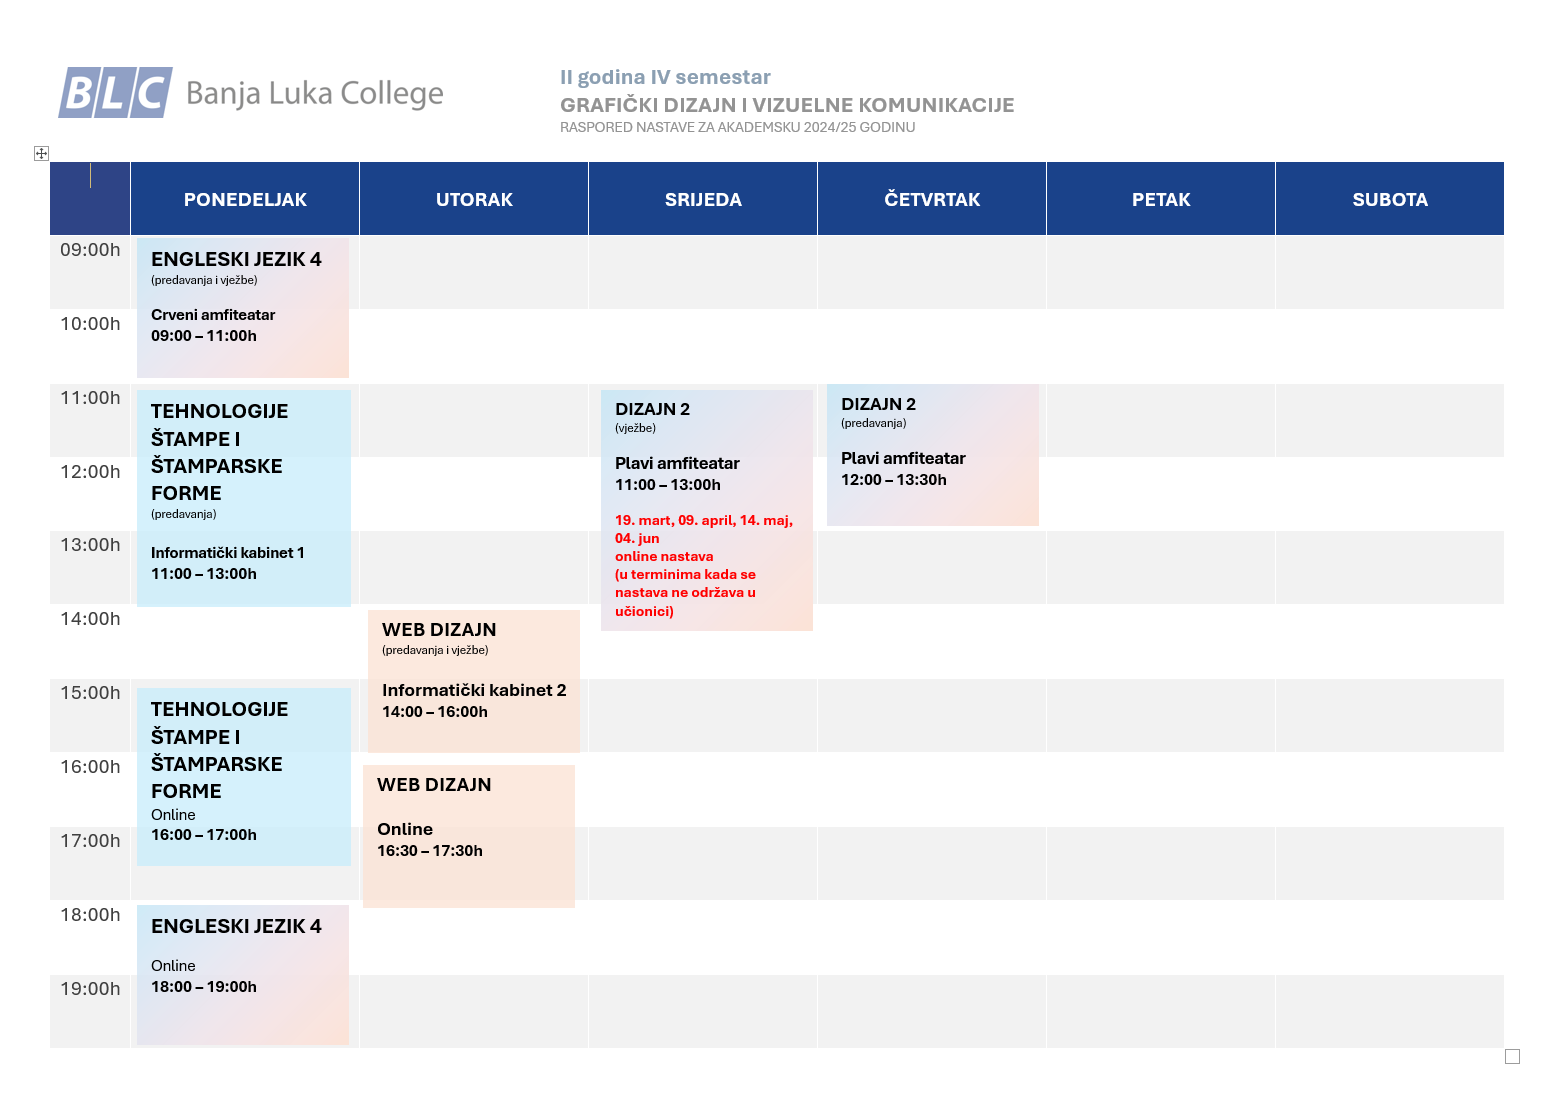Image resolution: width=1558 pixels, height=1101 pixels.
Task: Click the ENGLESKI JEZIK 4 morning block
Action: (x=243, y=307)
